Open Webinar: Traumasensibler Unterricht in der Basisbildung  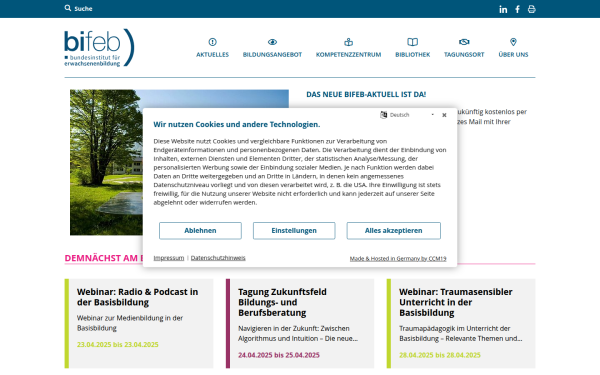pos(455,302)
